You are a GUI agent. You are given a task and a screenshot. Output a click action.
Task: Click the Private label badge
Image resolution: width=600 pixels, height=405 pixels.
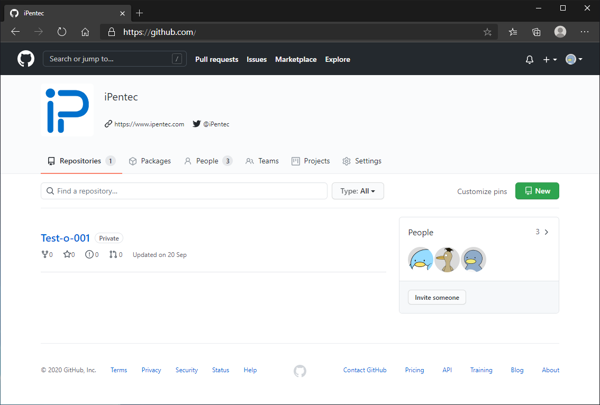coord(109,238)
